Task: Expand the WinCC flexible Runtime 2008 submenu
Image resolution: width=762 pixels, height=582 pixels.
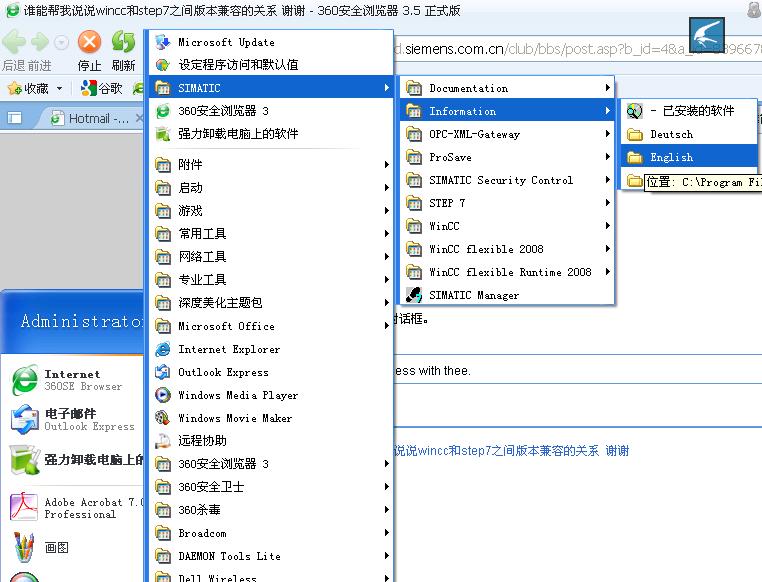Action: click(507, 272)
